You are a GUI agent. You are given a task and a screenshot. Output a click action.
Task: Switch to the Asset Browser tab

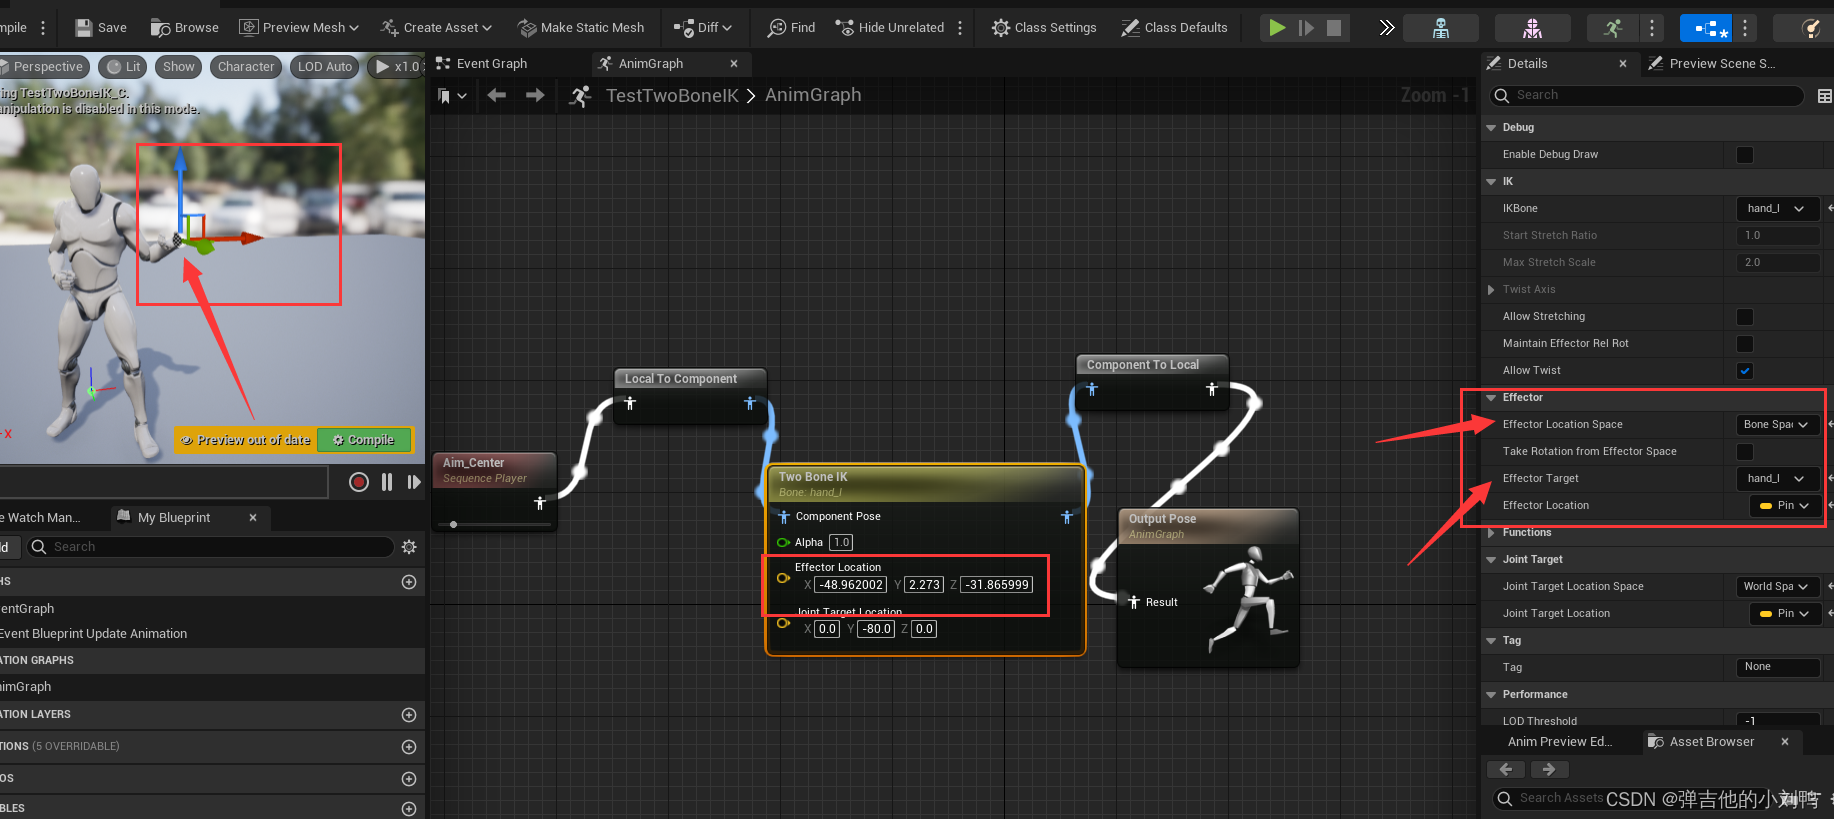(x=1711, y=742)
